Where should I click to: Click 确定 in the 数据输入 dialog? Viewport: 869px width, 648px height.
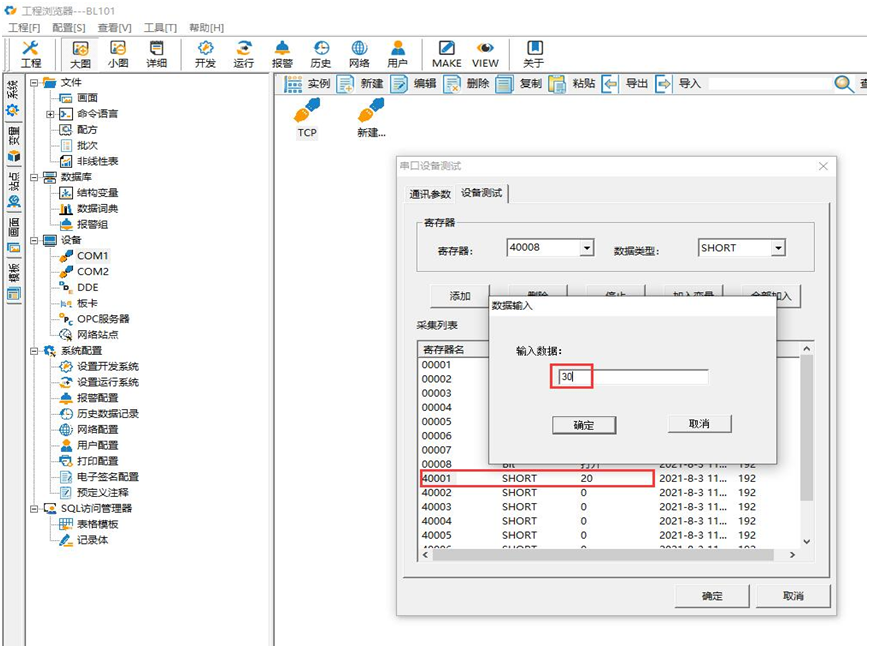tap(584, 425)
